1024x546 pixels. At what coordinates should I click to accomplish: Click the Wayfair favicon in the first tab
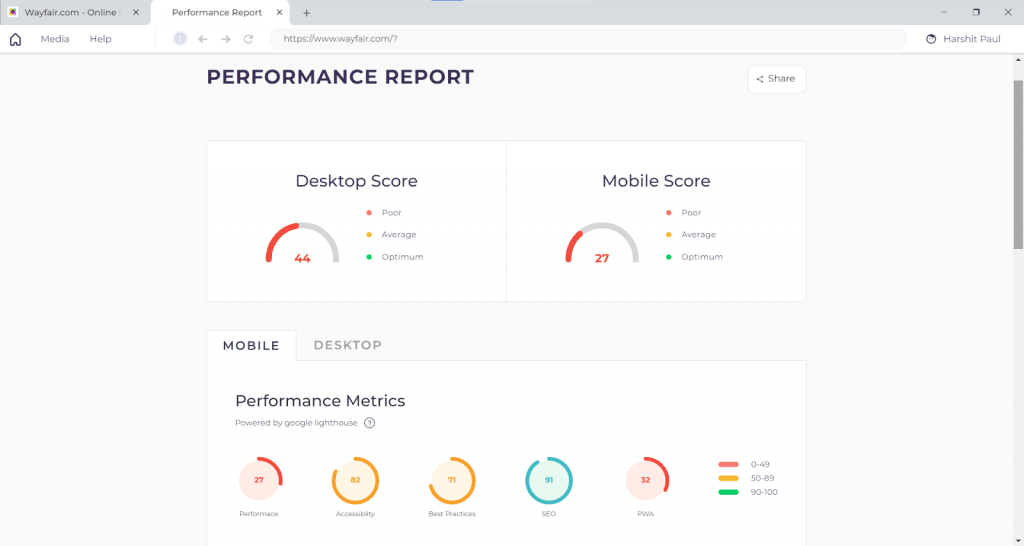coord(13,12)
